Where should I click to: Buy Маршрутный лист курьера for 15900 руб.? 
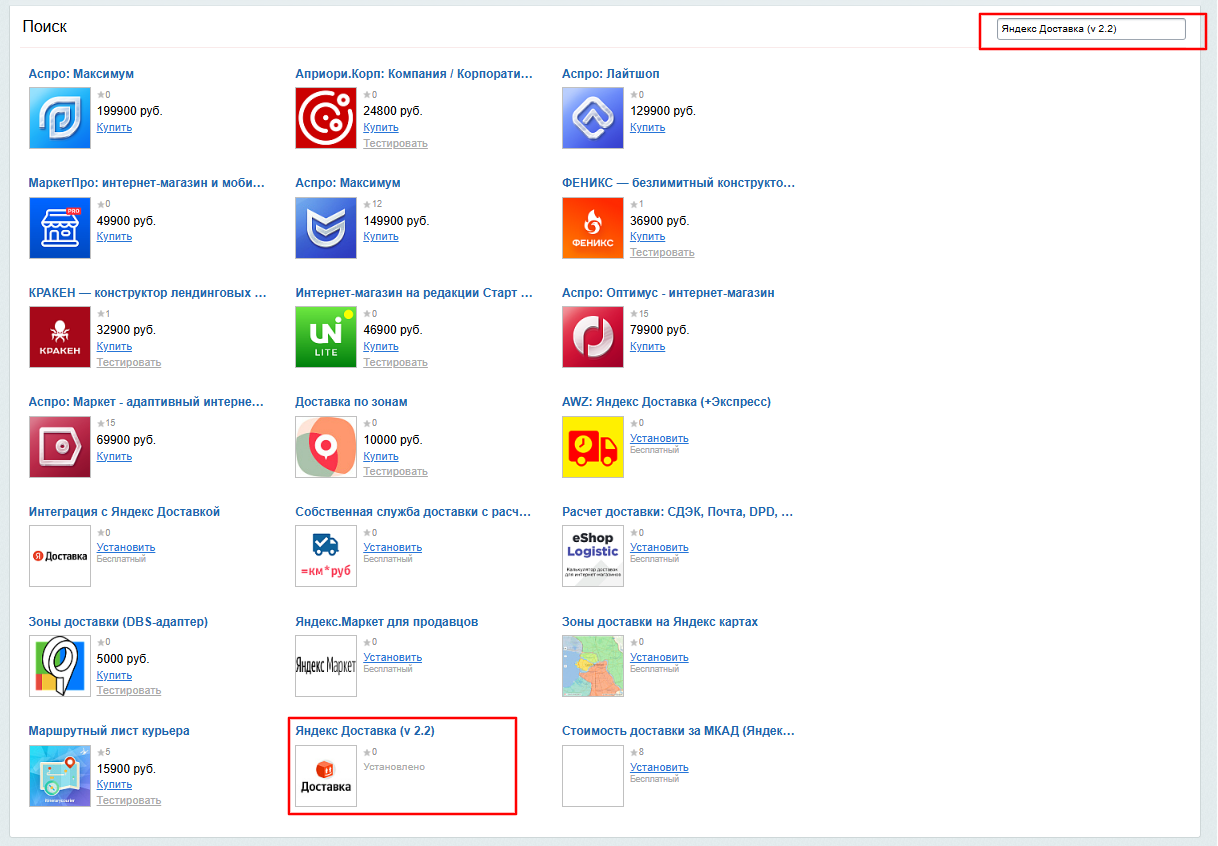[114, 784]
